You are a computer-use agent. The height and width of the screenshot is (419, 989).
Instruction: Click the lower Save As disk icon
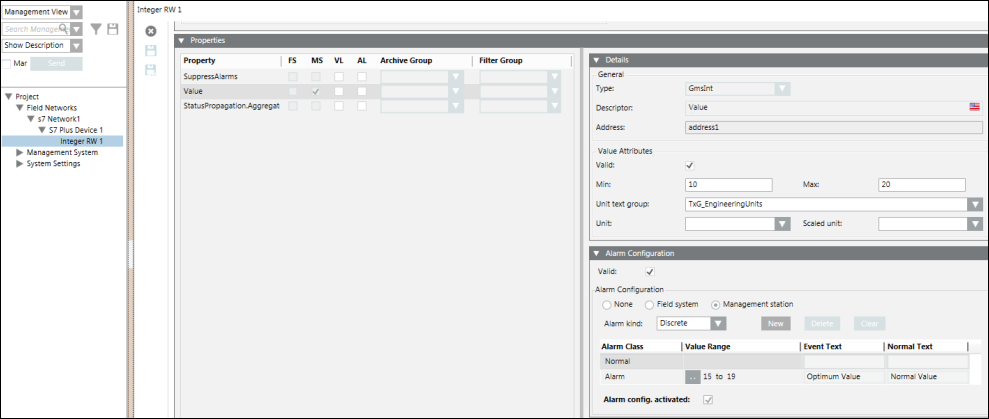(151, 69)
